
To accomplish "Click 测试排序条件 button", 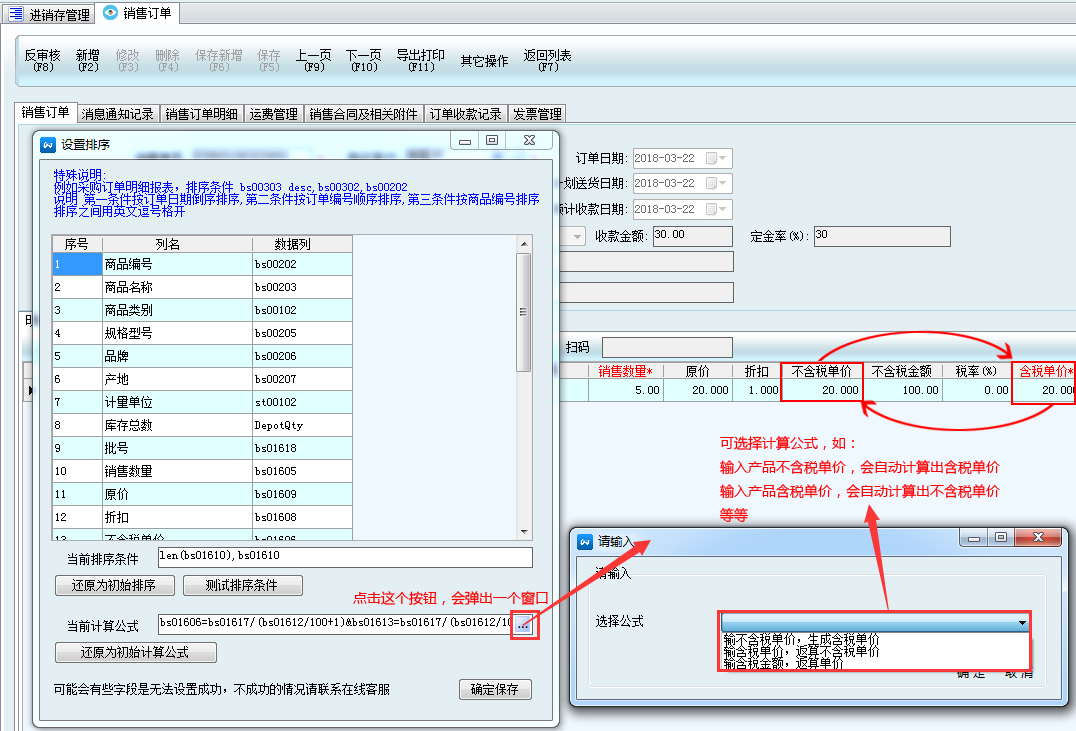I will click(240, 585).
